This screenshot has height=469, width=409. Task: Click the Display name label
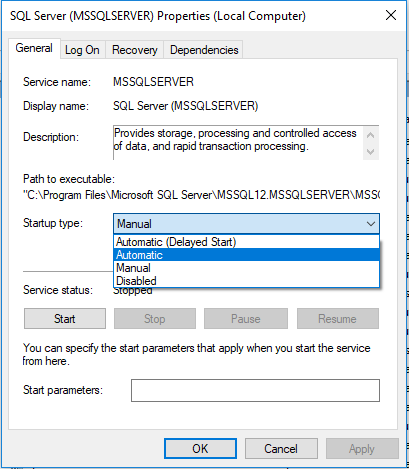(x=56, y=106)
